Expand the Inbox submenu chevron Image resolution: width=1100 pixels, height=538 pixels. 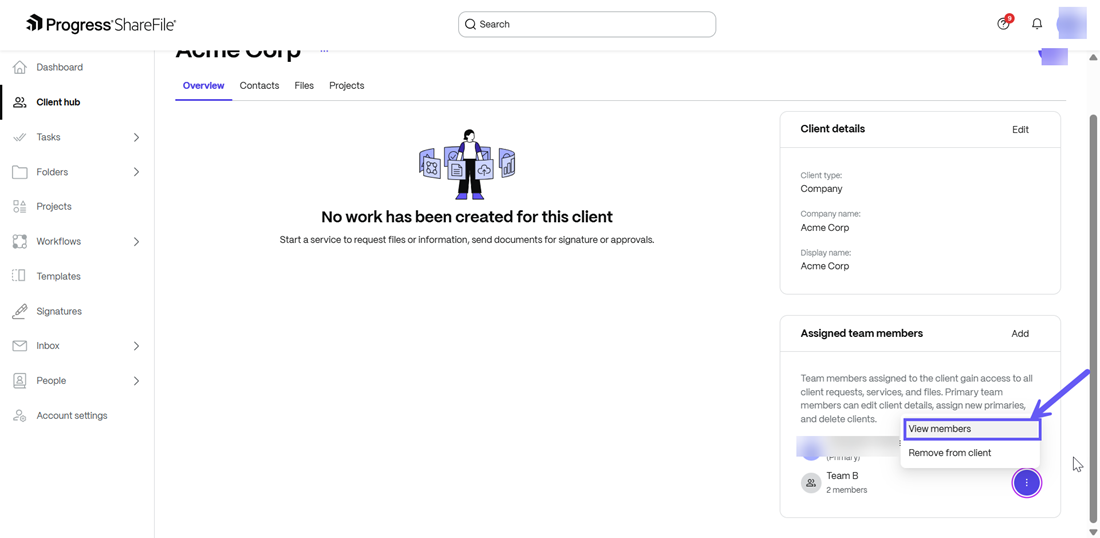[136, 346]
